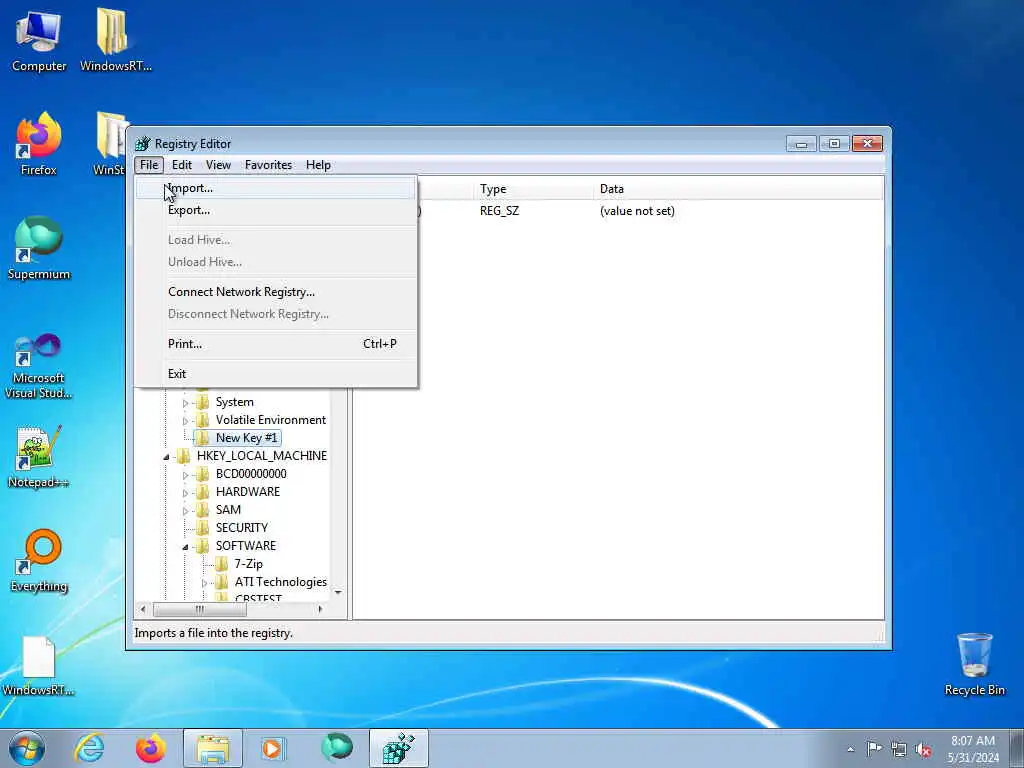Select Connect Network Registry...

tap(275, 292)
